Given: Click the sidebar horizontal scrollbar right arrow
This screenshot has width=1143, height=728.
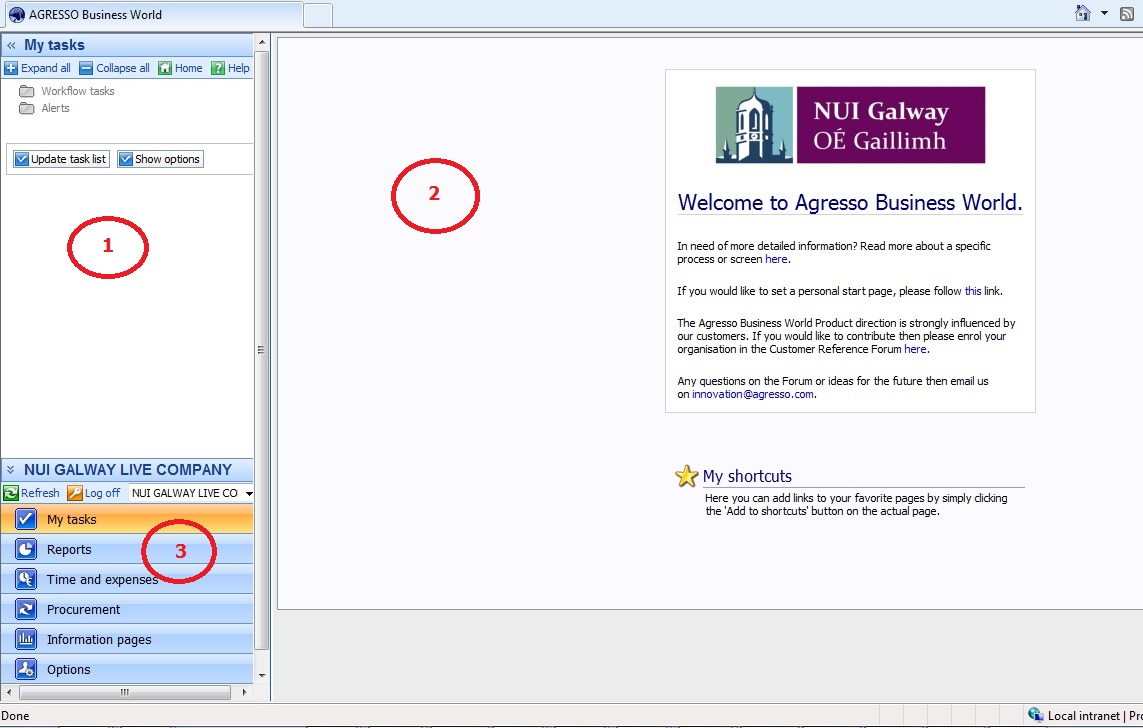Looking at the screenshot, I should point(244,692).
